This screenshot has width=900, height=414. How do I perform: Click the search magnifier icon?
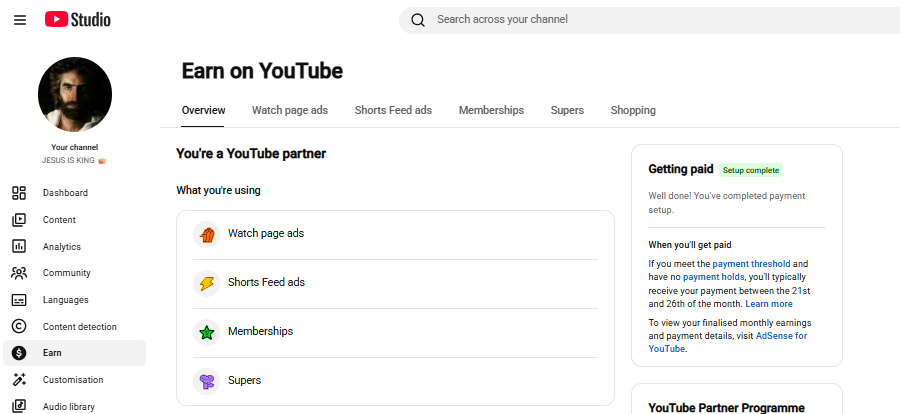[418, 20]
